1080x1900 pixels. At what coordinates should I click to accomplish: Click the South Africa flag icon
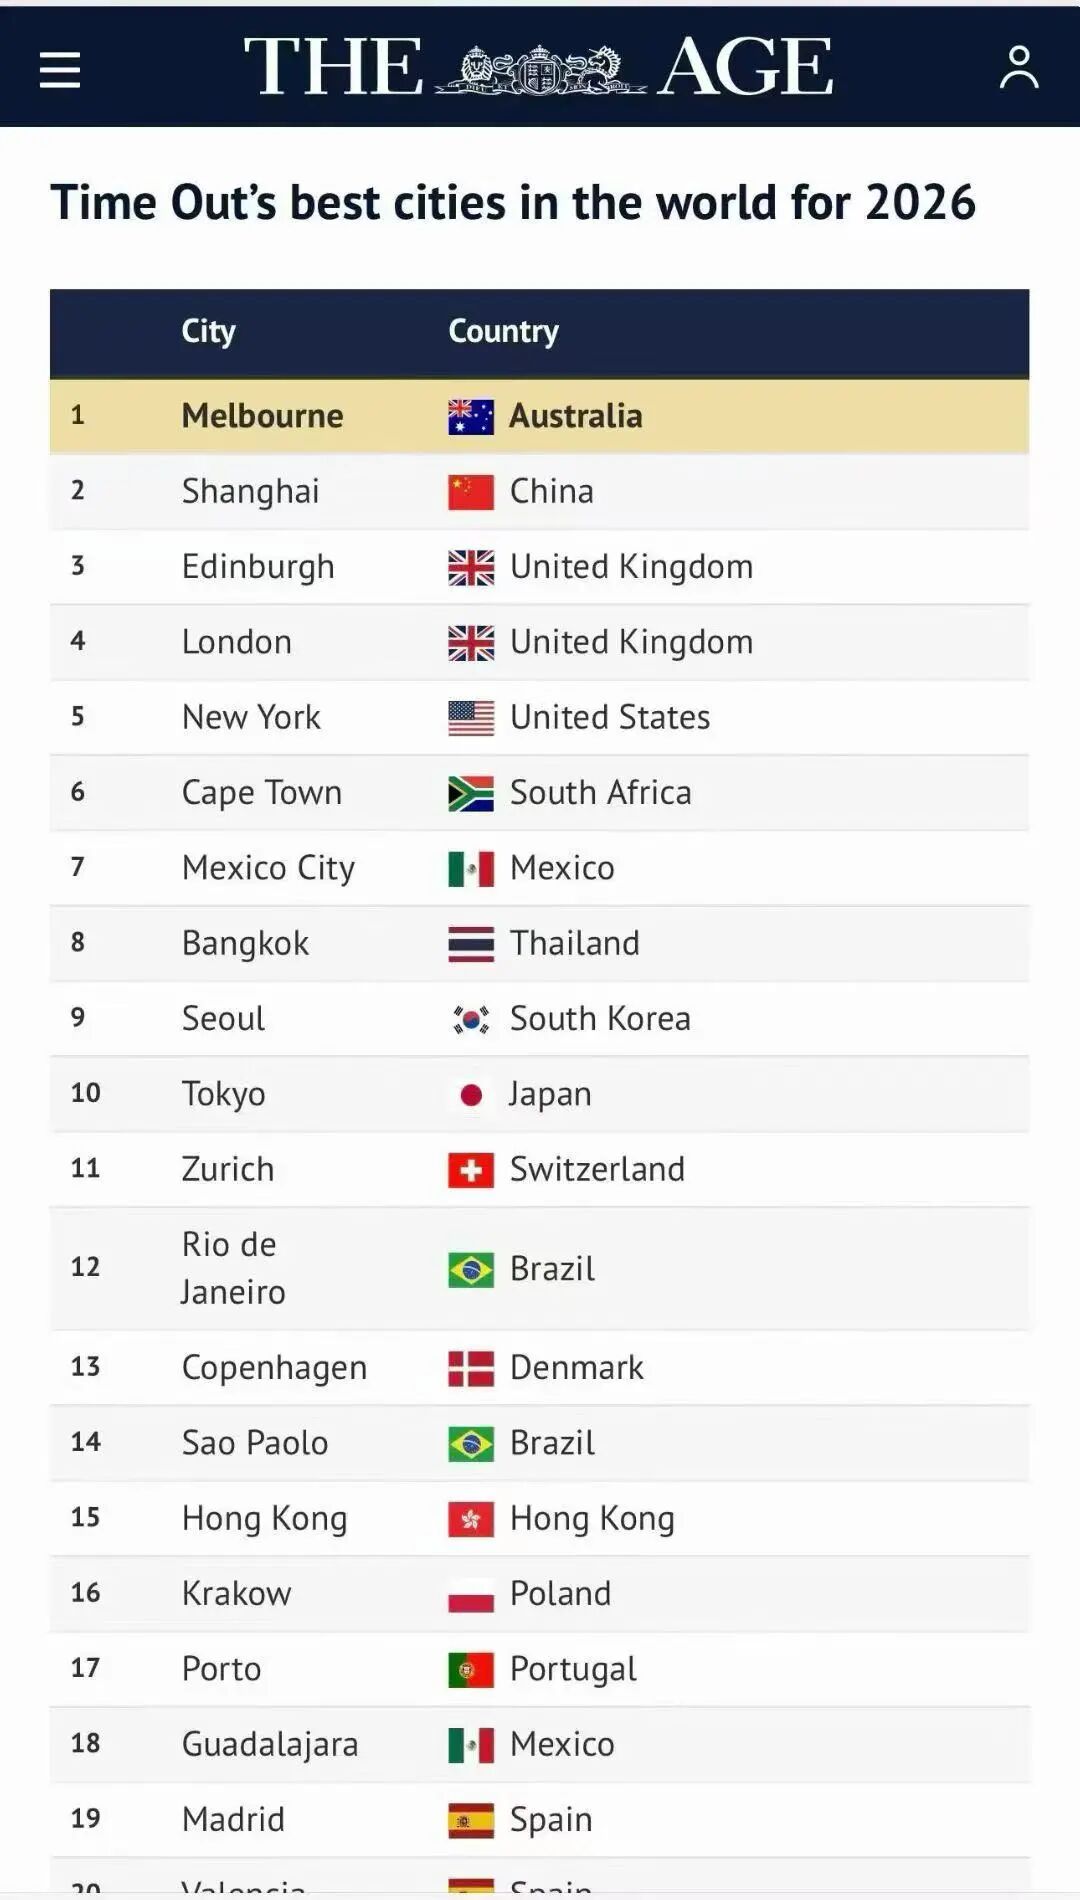[470, 793]
